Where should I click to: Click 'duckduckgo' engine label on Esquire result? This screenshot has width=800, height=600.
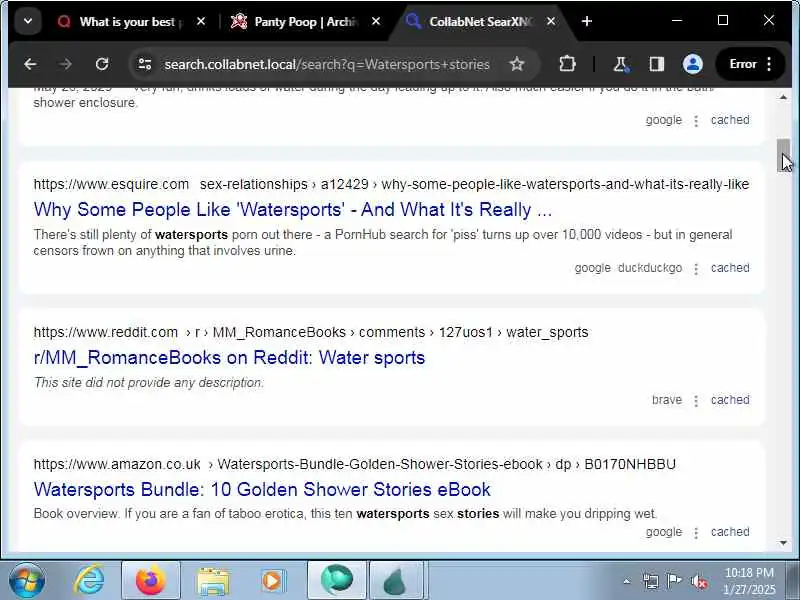tap(649, 268)
